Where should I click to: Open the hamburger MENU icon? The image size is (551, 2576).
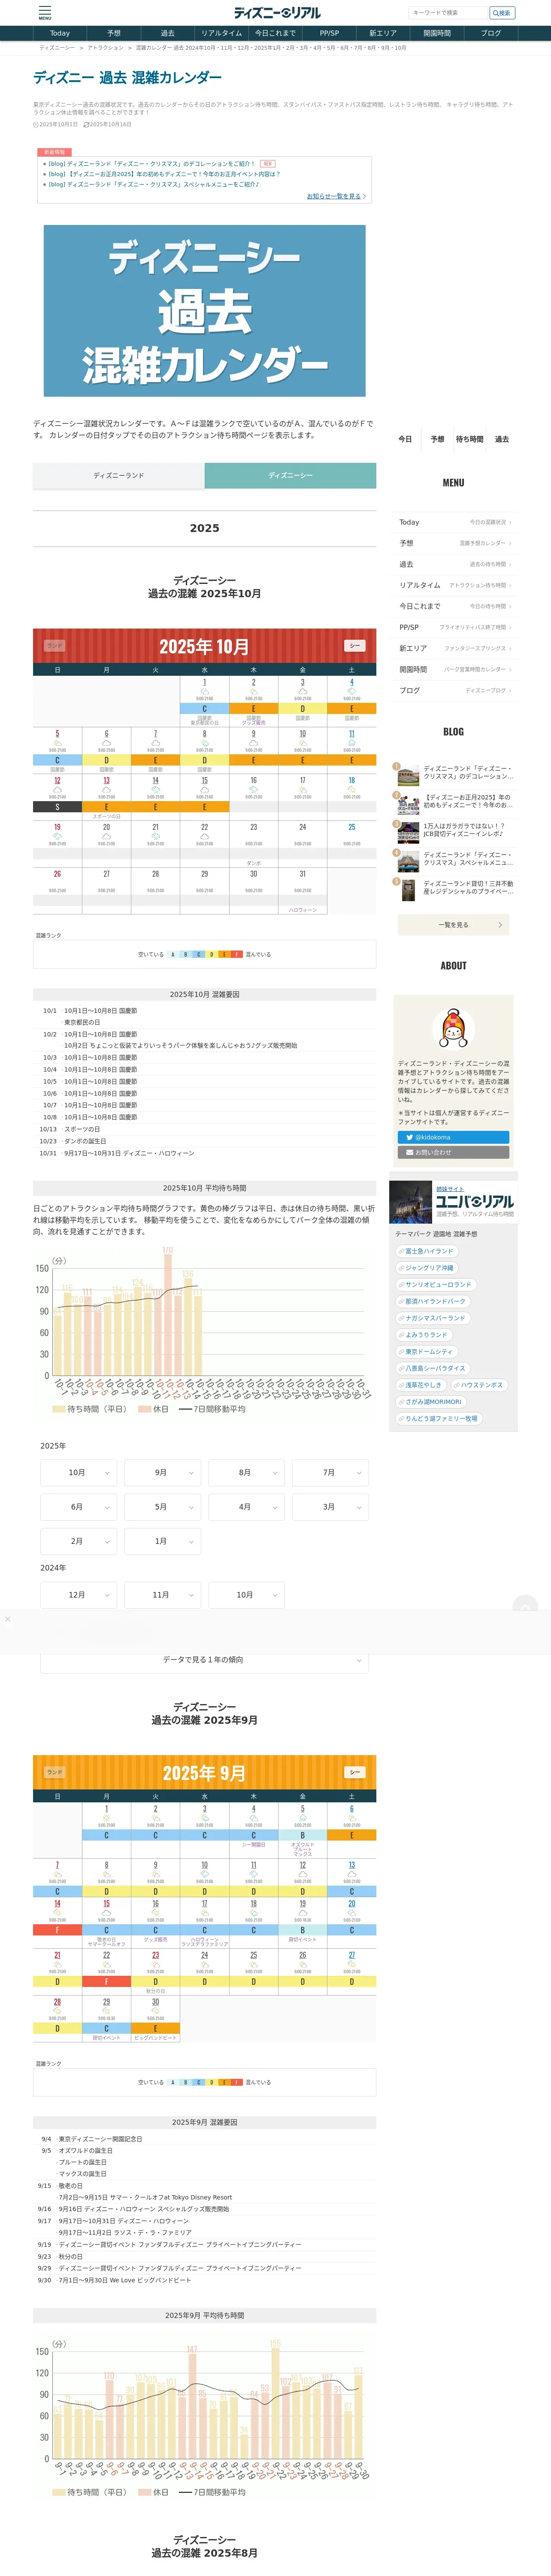(x=45, y=12)
